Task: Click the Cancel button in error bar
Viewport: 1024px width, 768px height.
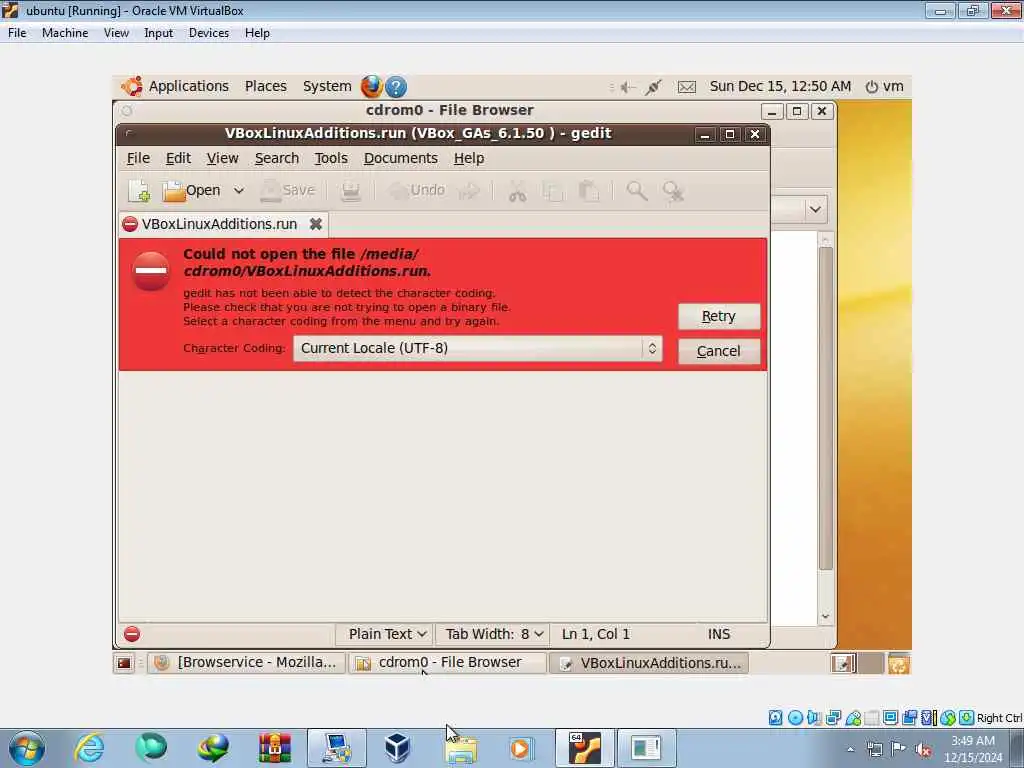Action: tap(718, 351)
